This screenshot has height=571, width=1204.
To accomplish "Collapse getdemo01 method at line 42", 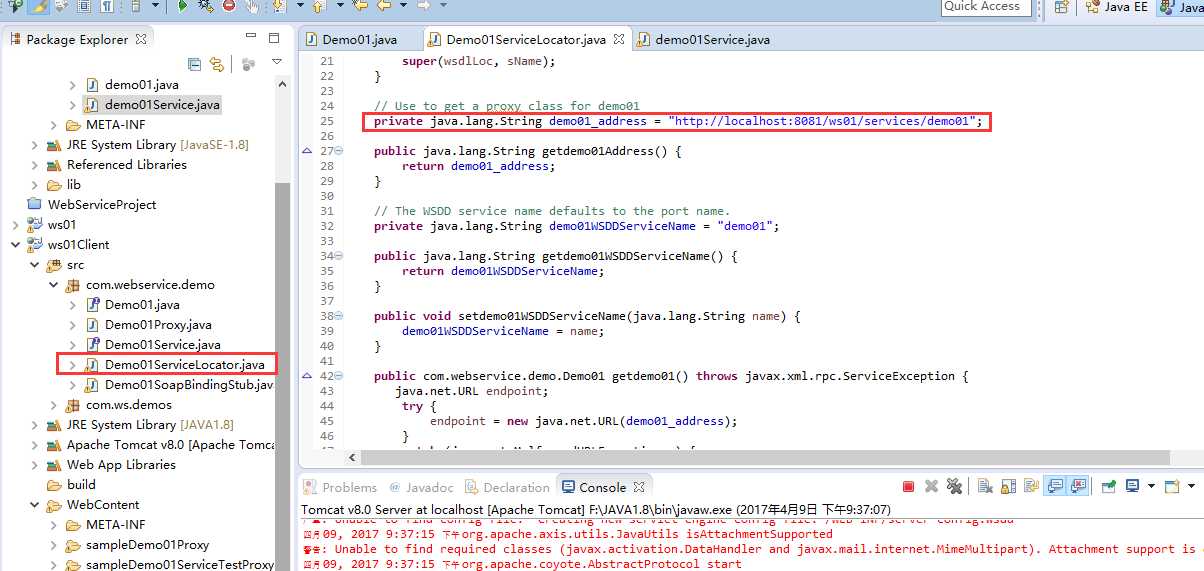I will click(338, 376).
